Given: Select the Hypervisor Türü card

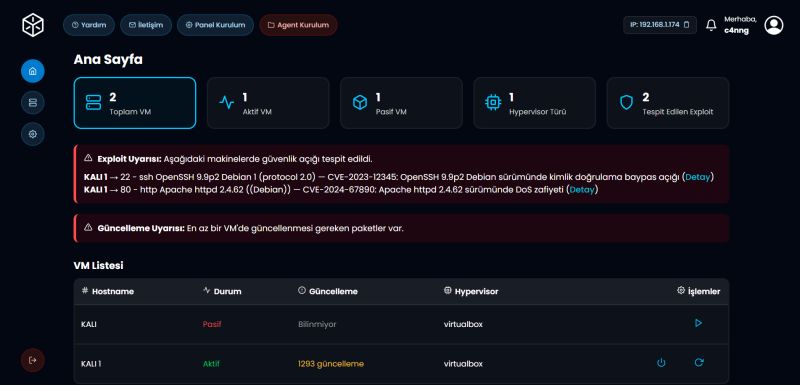Looking at the screenshot, I should coord(534,103).
